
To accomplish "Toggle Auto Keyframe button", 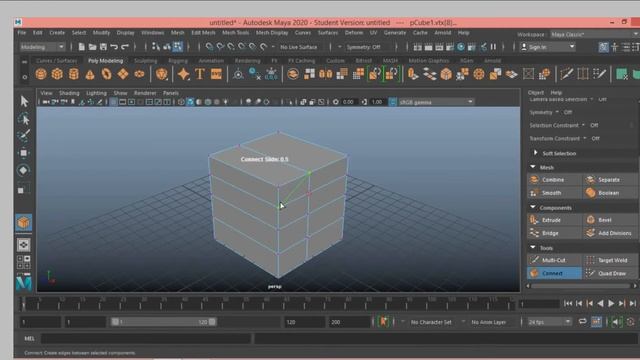I will (631, 322).
